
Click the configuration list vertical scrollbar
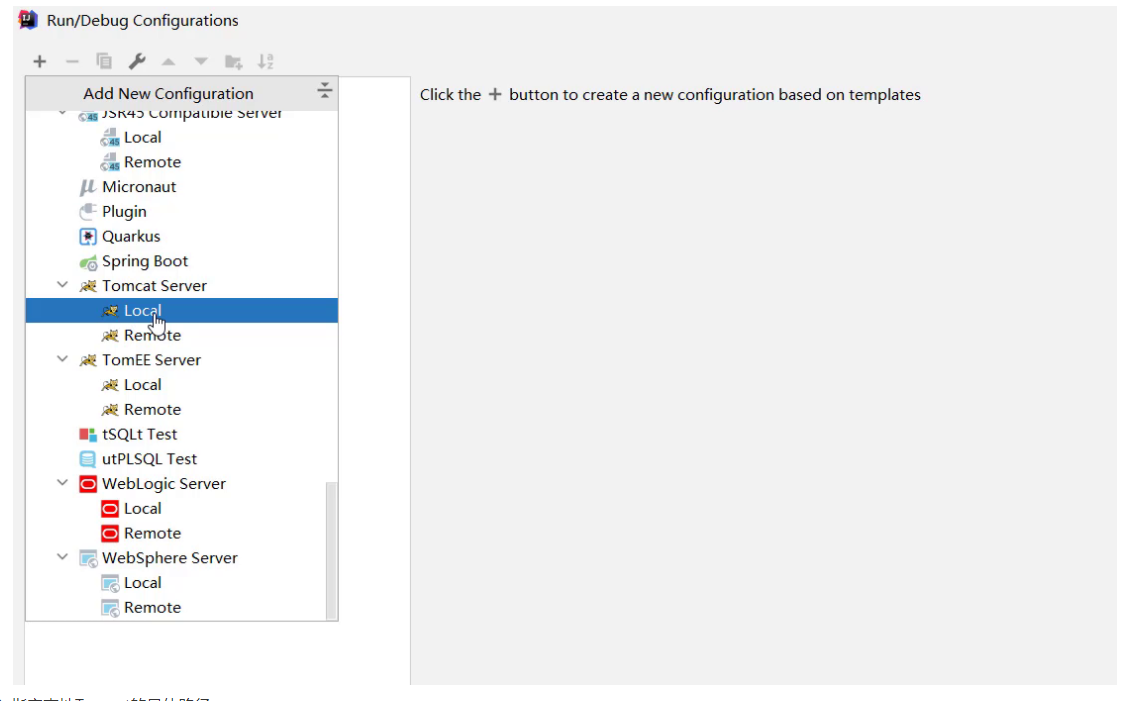(x=331, y=550)
